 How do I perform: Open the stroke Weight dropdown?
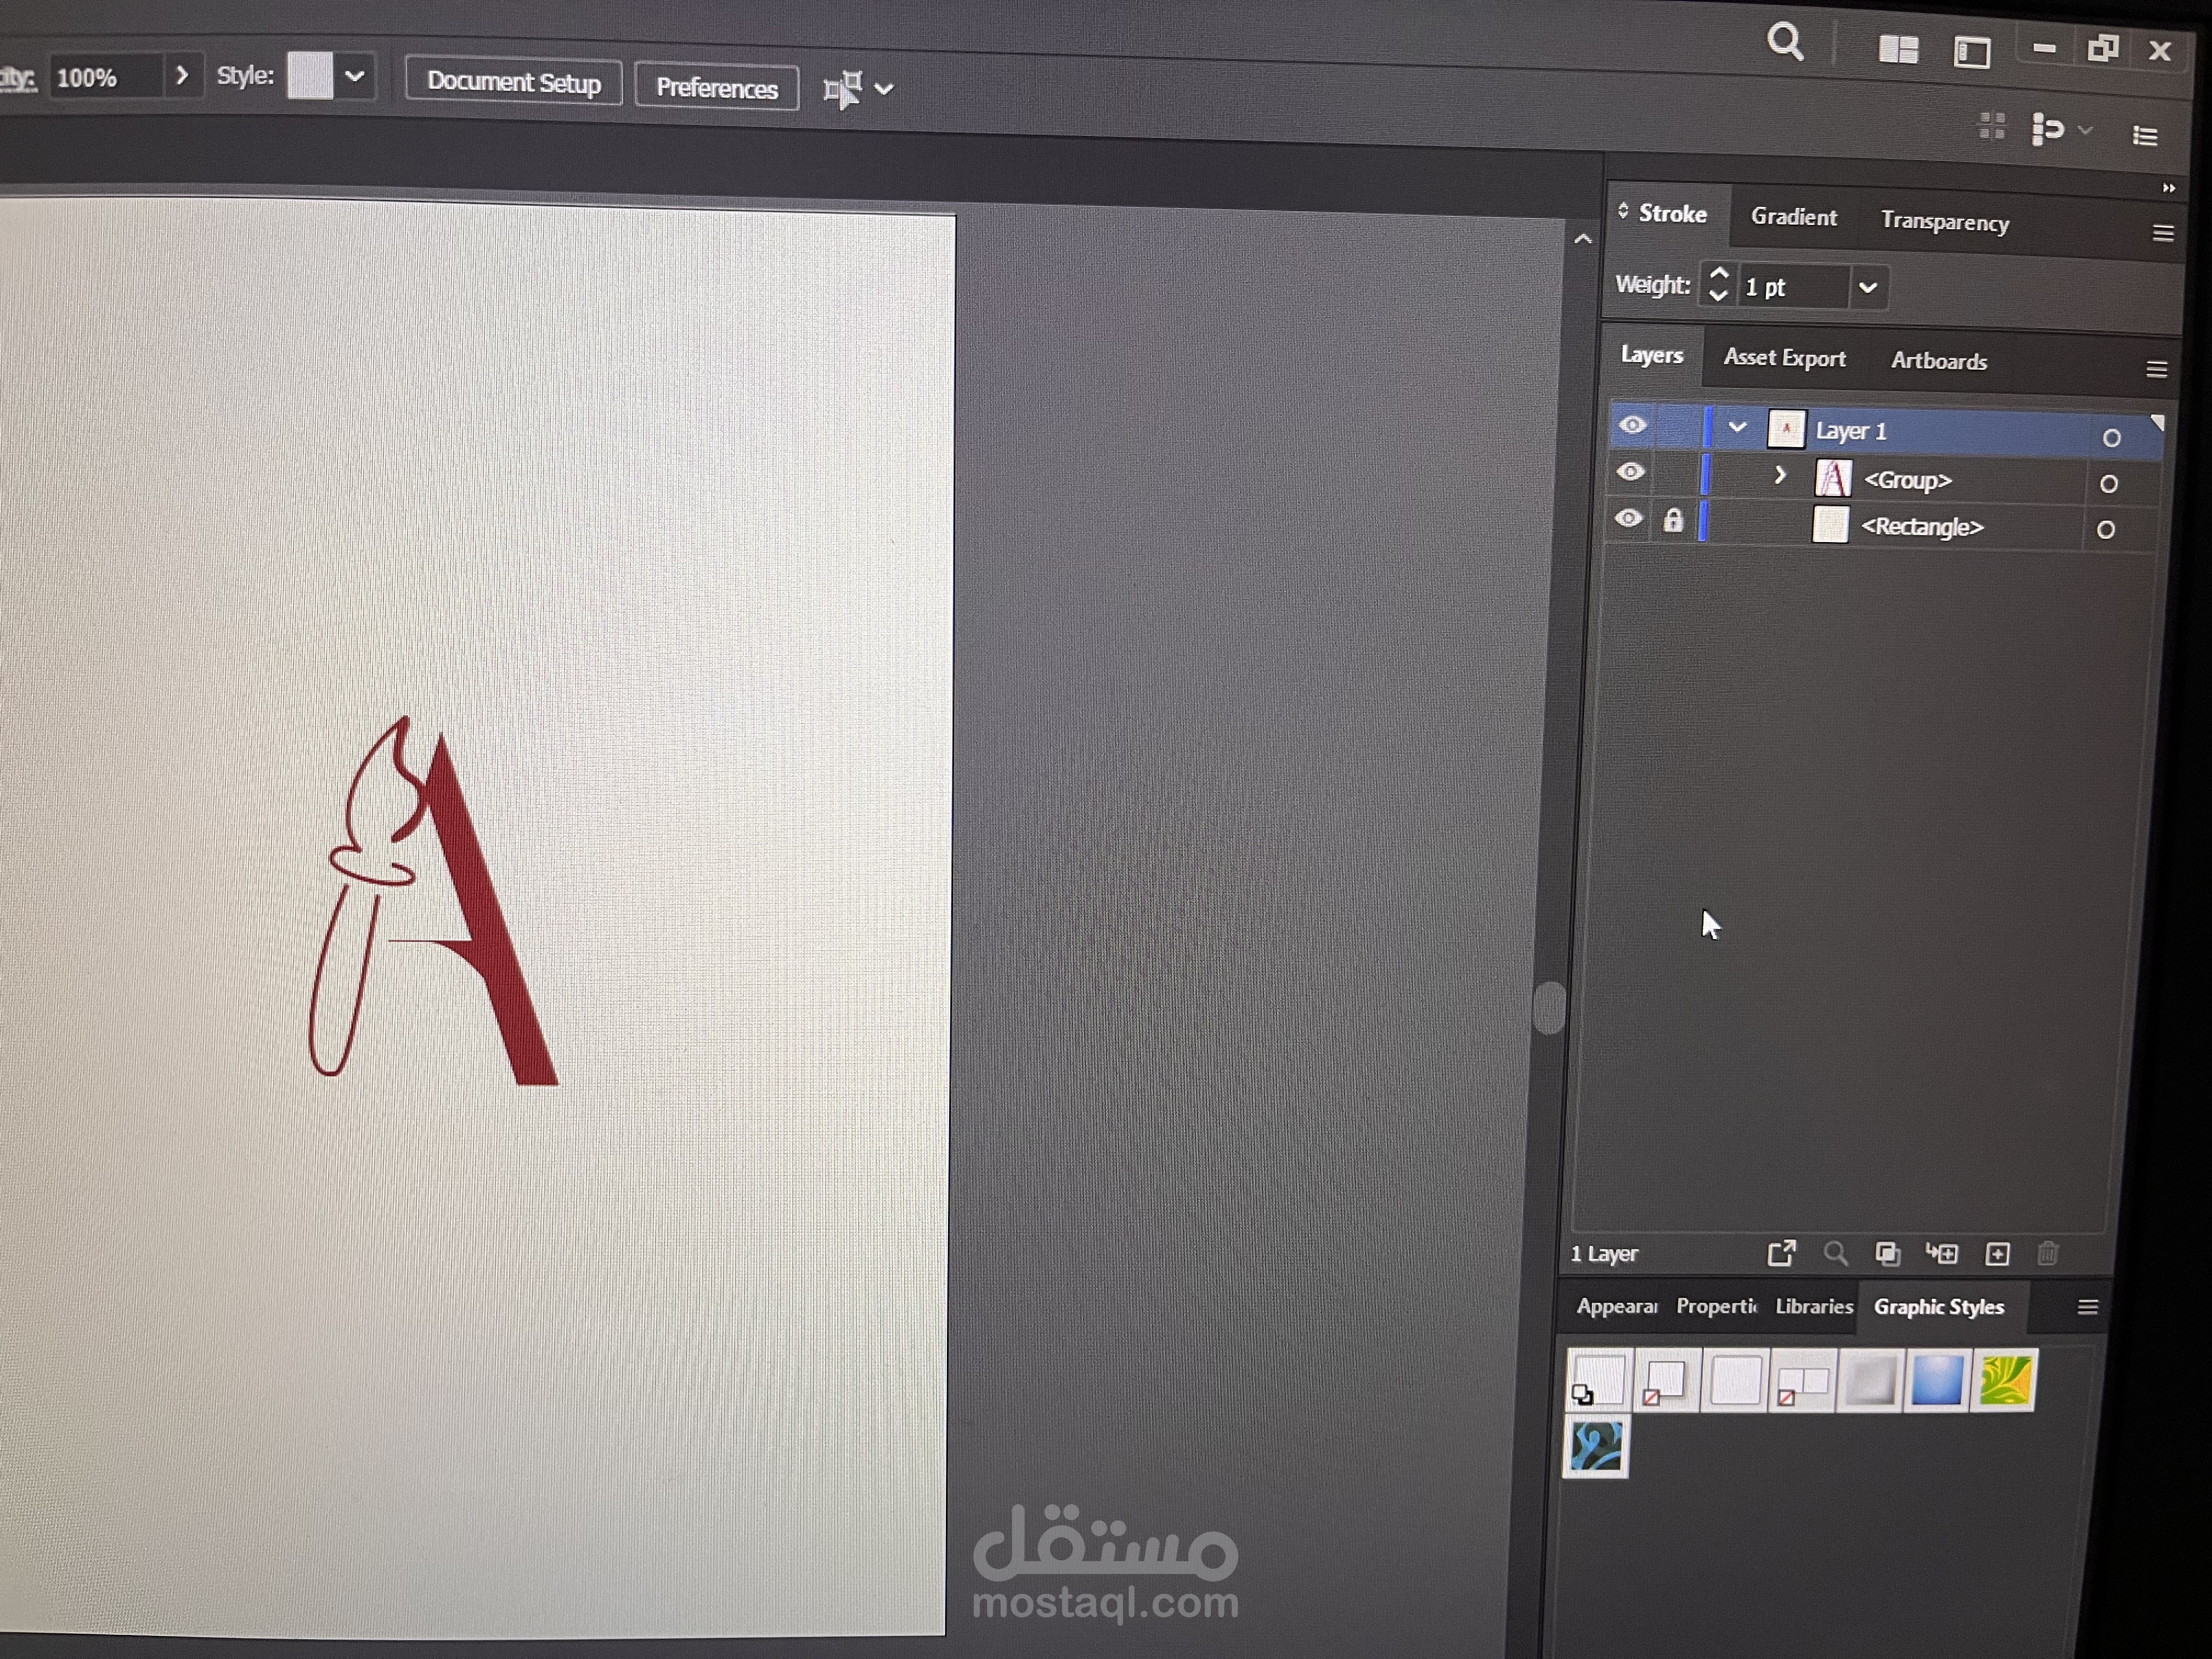[x=1867, y=288]
